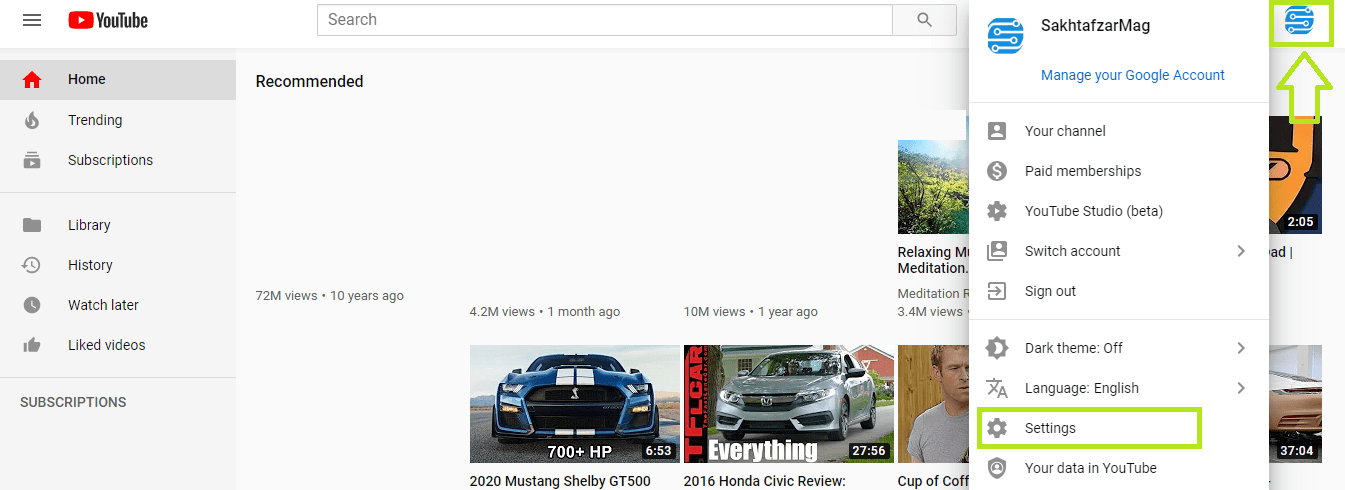Select Settings in account menu
The width and height of the screenshot is (1345, 490).
tap(1050, 428)
